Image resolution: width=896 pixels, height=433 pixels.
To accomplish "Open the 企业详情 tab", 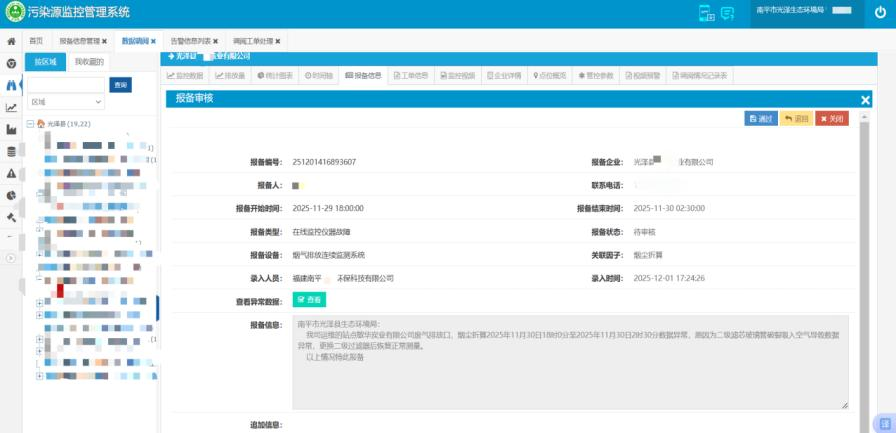I will [x=504, y=75].
